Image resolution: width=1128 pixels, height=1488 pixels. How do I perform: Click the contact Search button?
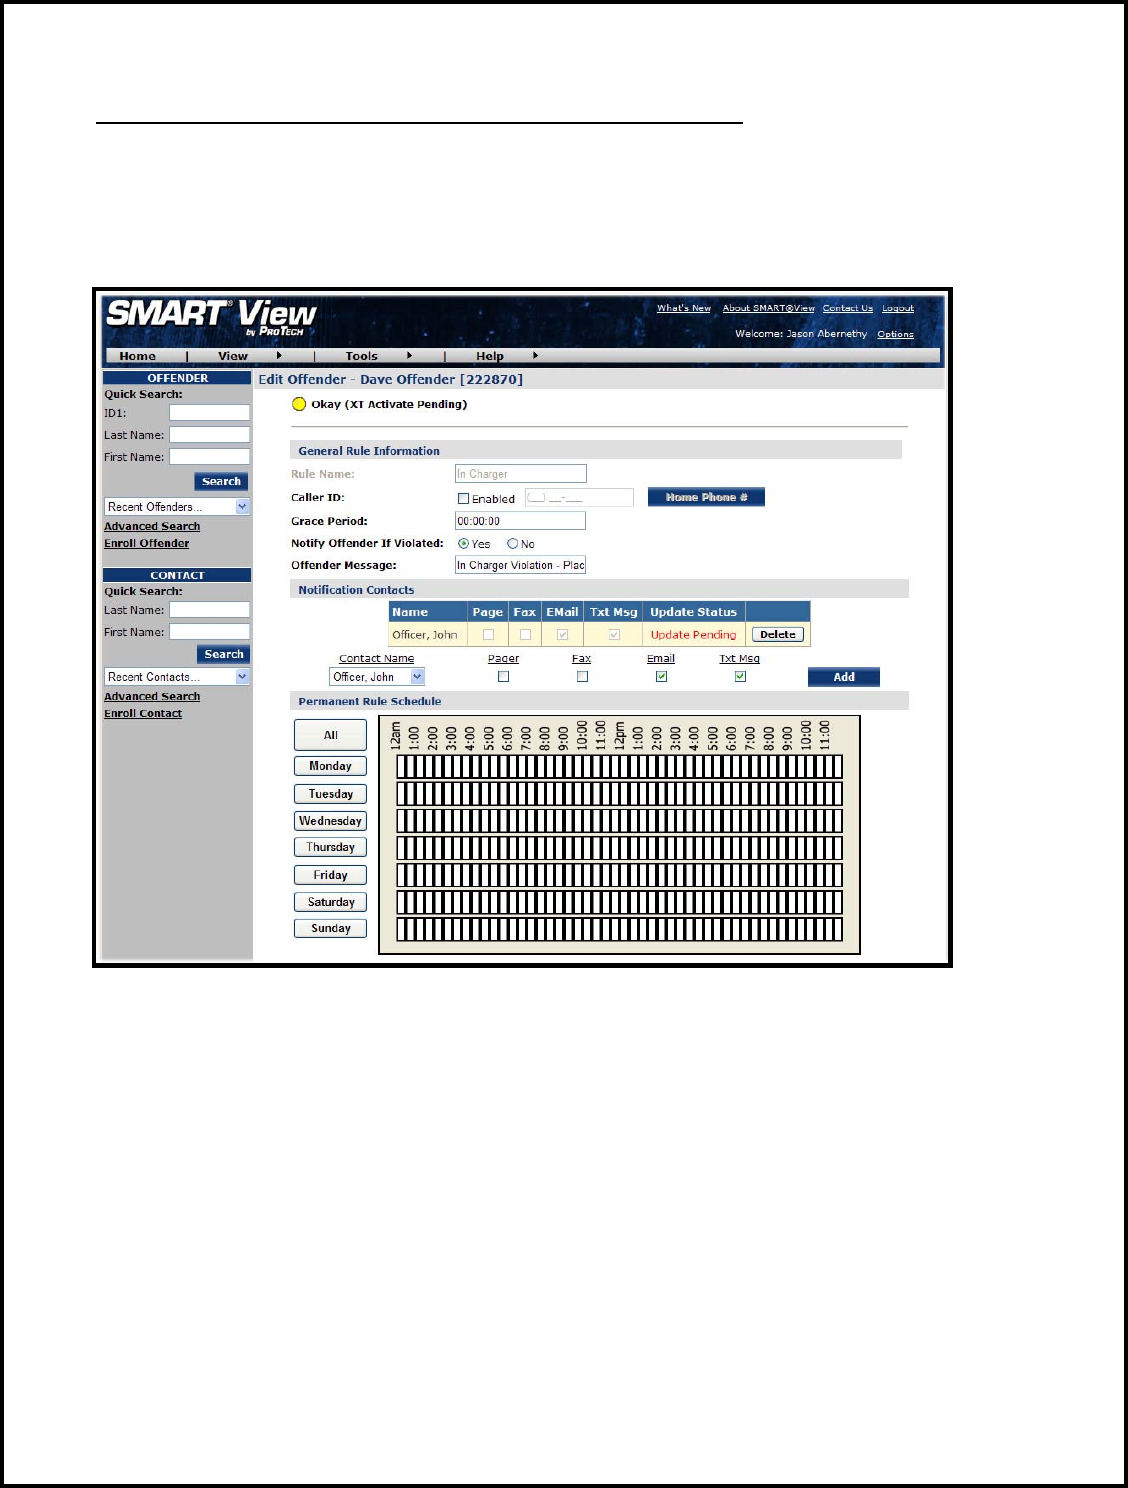click(224, 654)
